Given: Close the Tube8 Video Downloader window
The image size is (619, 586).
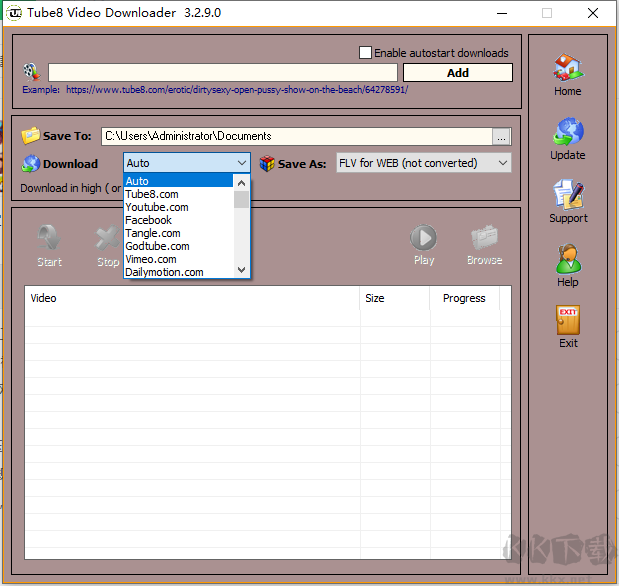Looking at the screenshot, I should (x=593, y=13).
